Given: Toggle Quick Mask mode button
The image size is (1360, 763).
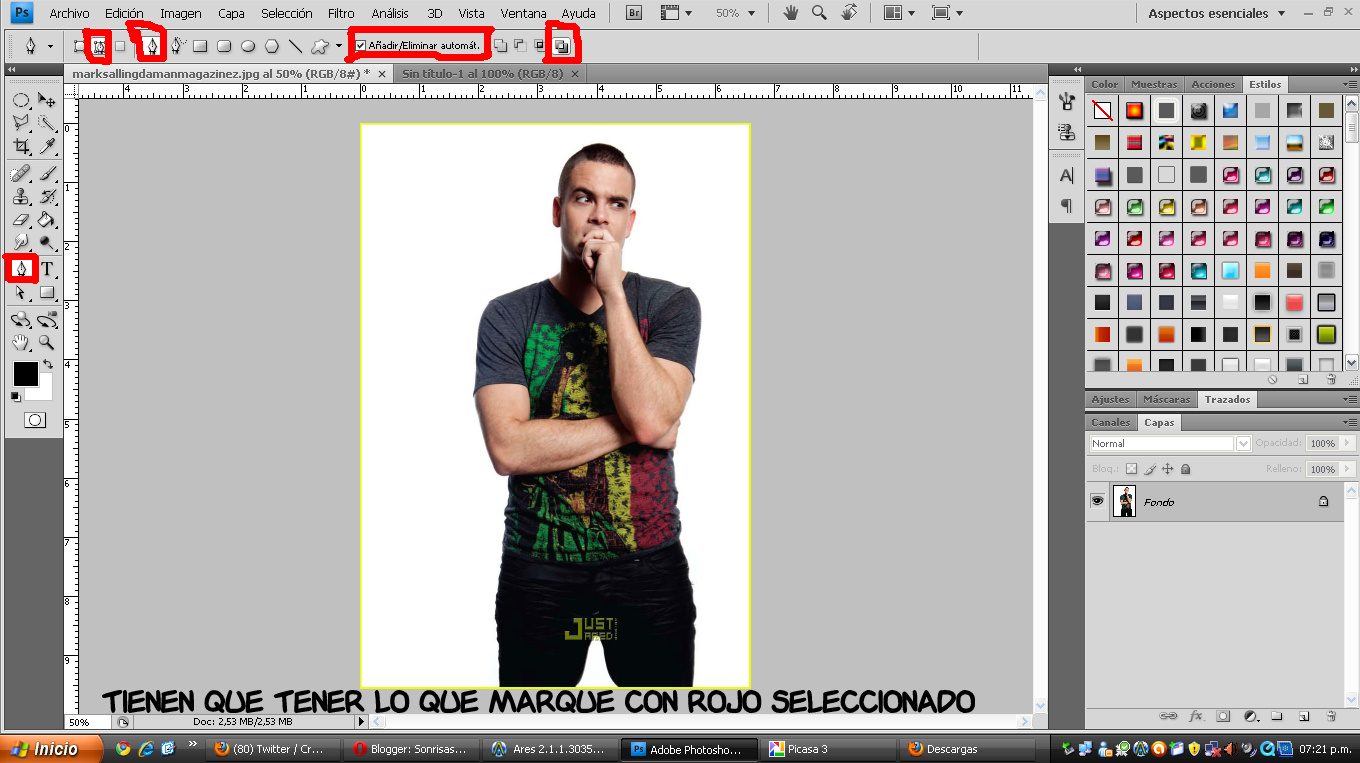Looking at the screenshot, I should pos(35,420).
